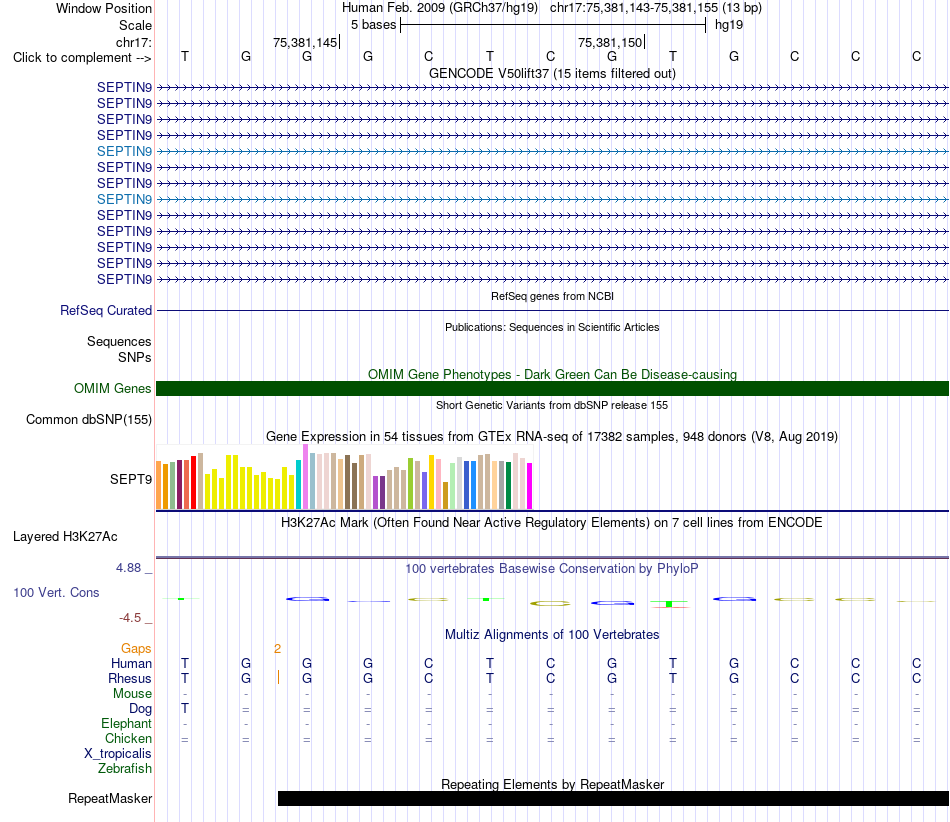Click the 'X_tropicalis' alignment row label
The width and height of the screenshot is (950, 822).
coord(118,753)
